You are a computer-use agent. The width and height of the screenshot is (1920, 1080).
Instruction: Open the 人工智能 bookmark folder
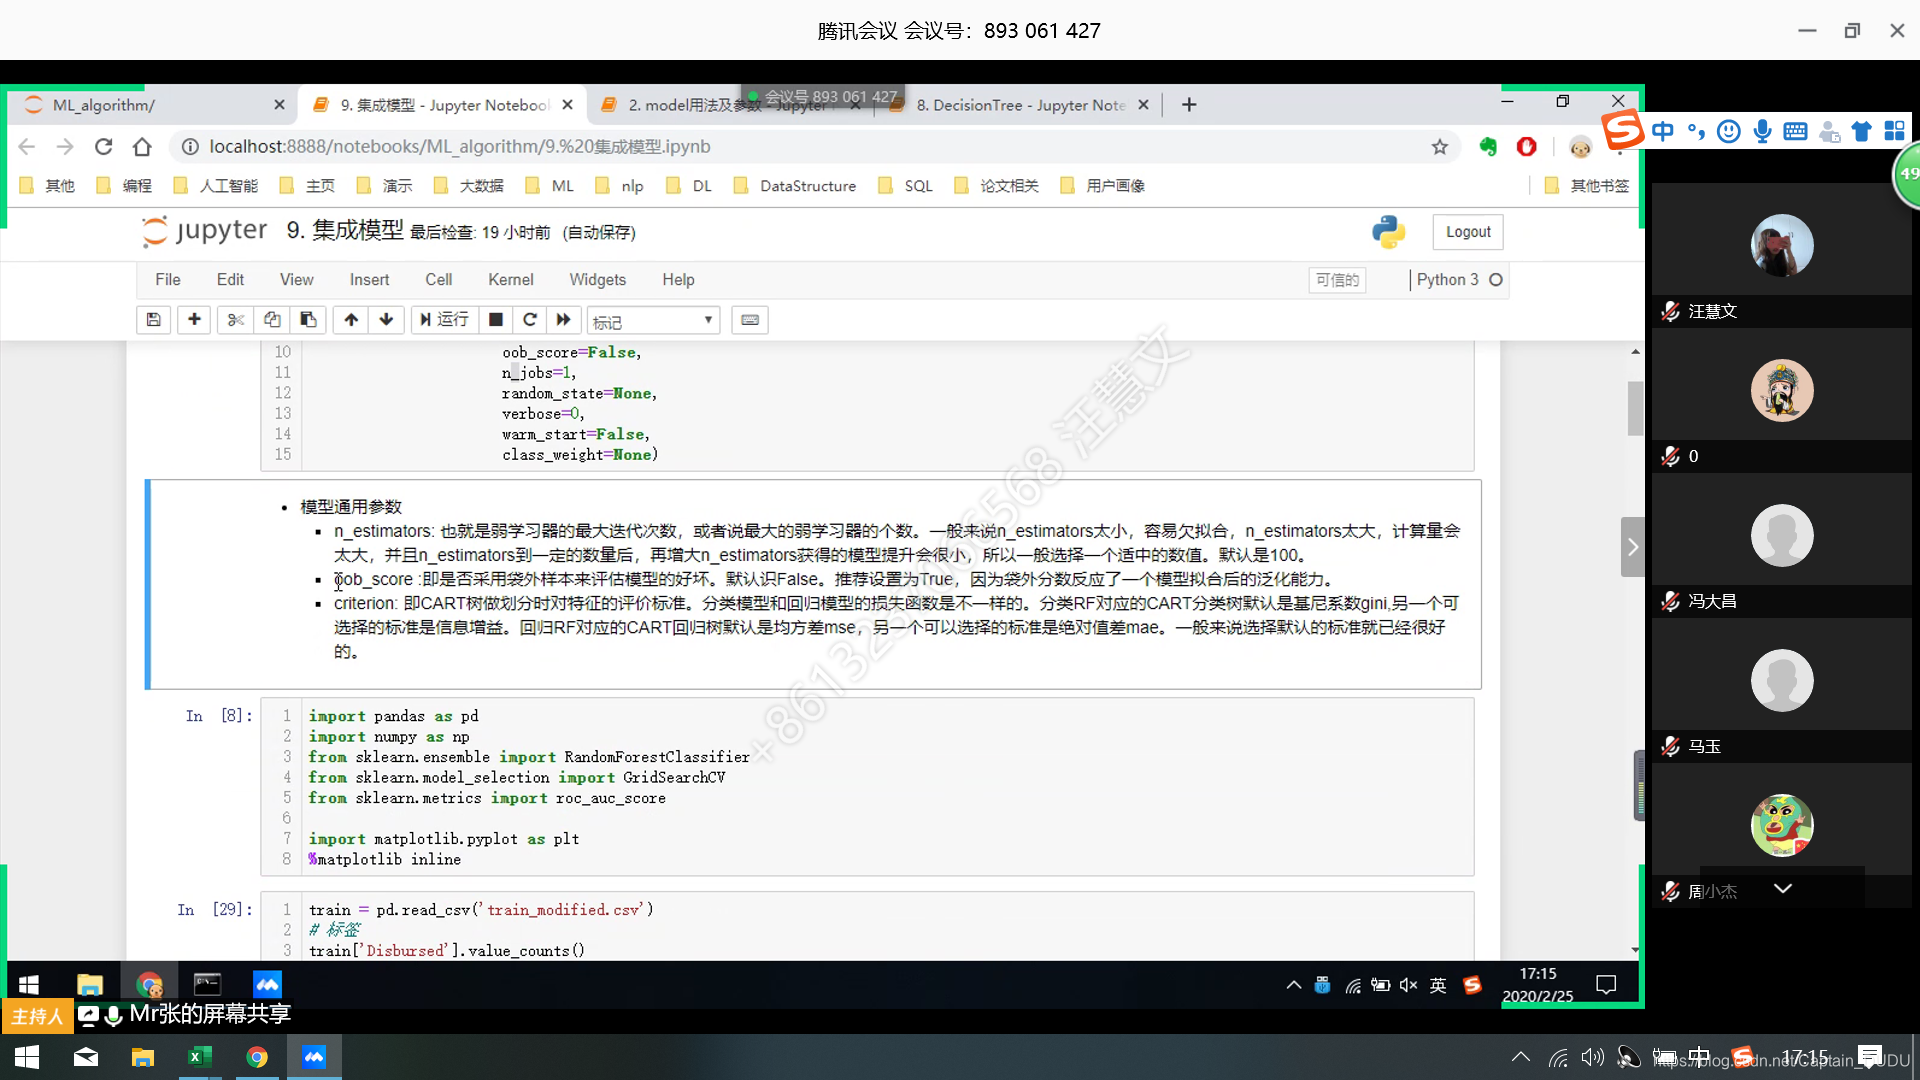click(216, 186)
